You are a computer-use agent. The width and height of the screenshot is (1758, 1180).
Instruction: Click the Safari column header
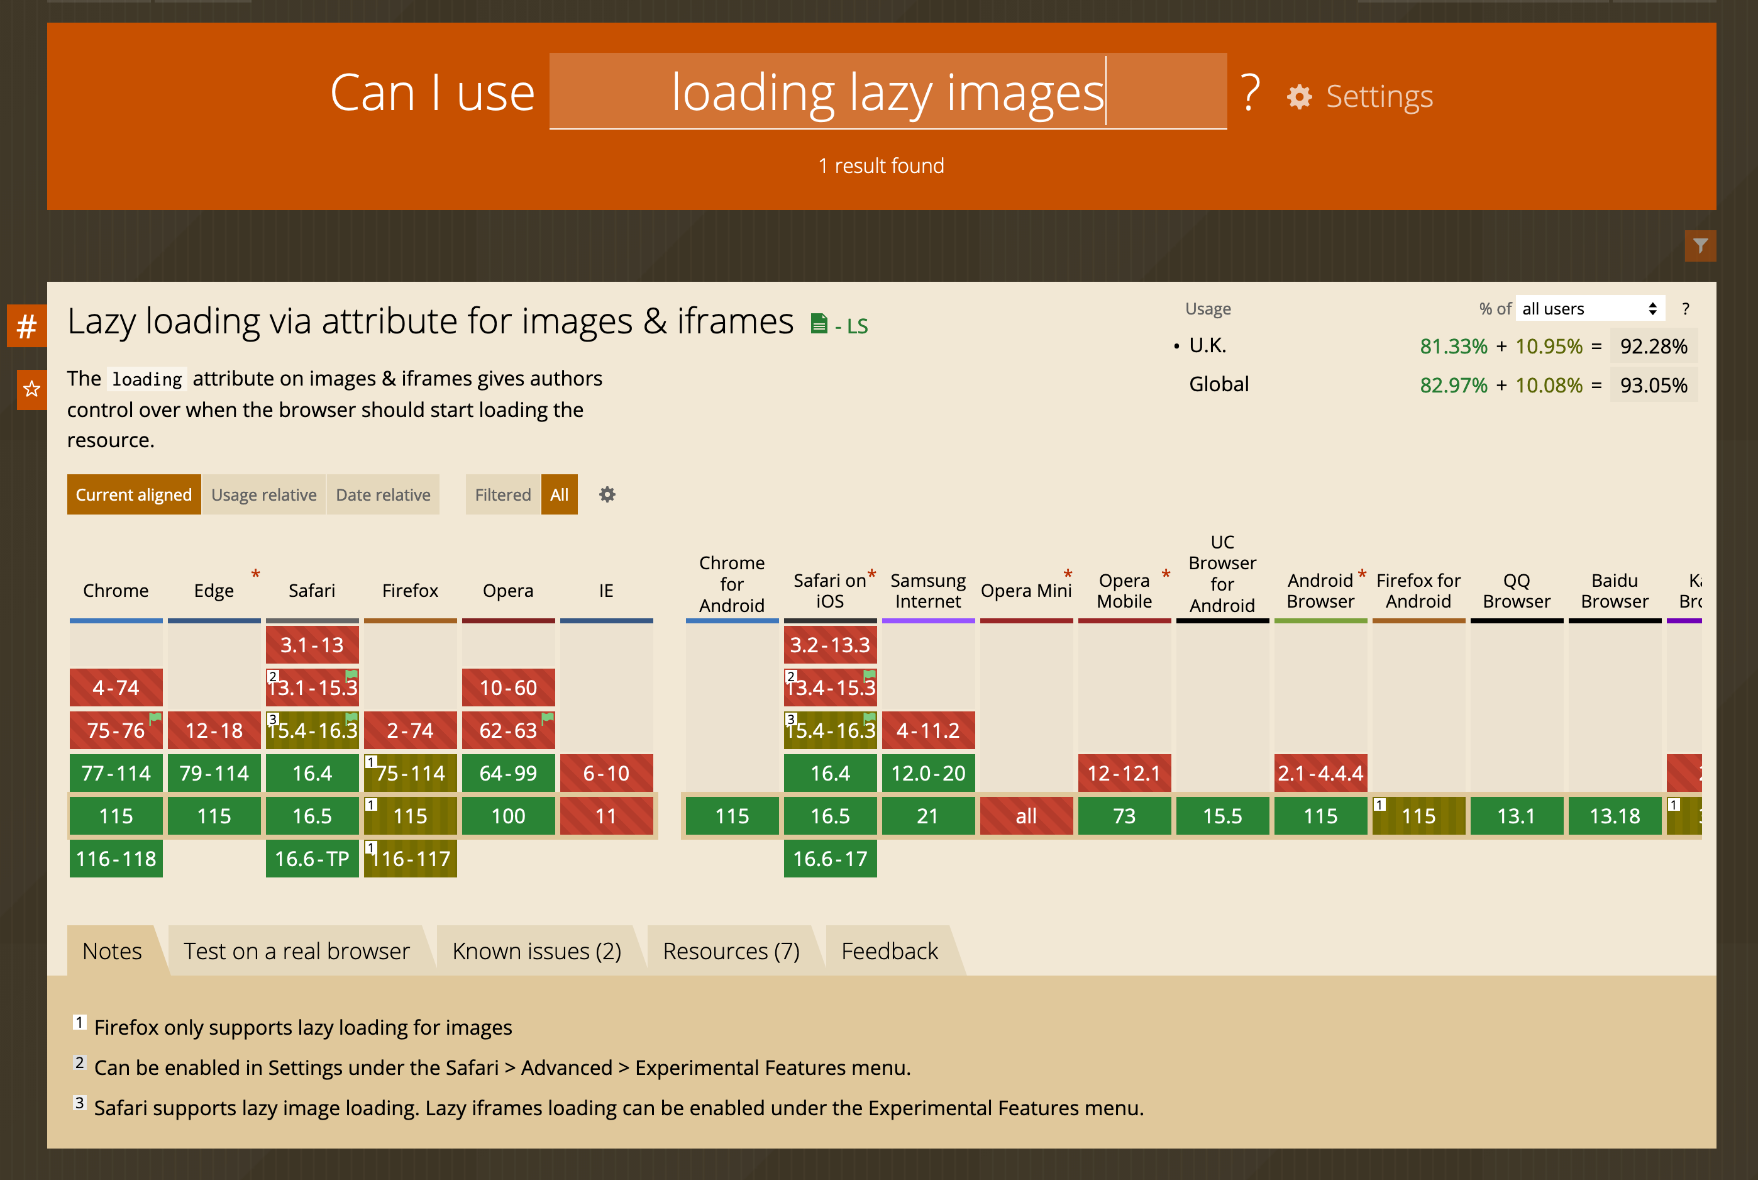(312, 591)
